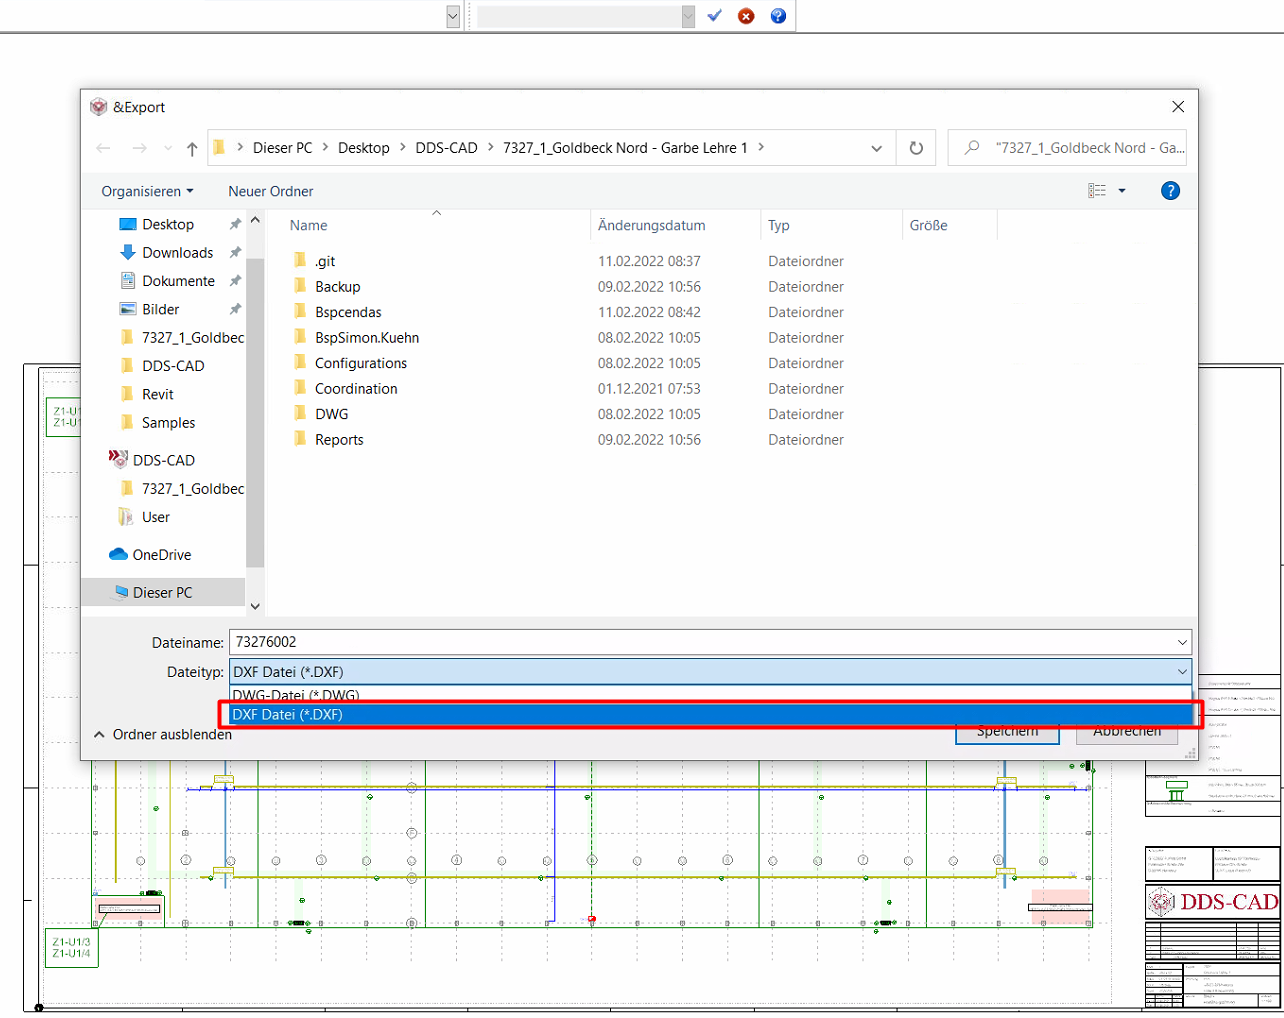Select OneDrive in the navigation pane
1284x1018 pixels.
tap(161, 555)
